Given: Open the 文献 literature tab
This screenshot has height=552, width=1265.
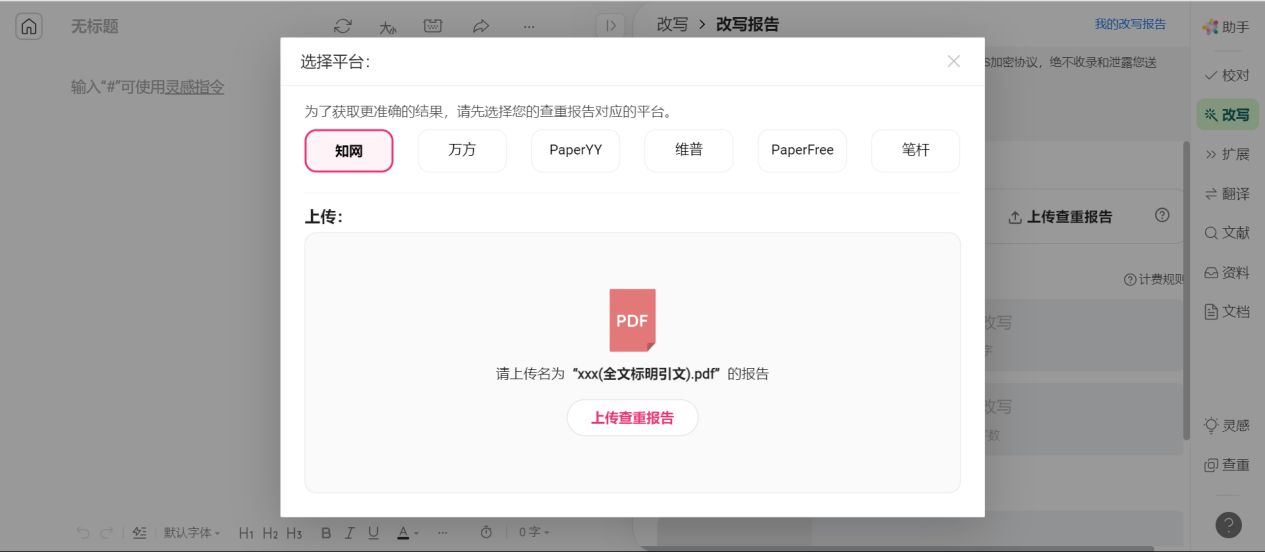Looking at the screenshot, I should pyautogui.click(x=1227, y=232).
